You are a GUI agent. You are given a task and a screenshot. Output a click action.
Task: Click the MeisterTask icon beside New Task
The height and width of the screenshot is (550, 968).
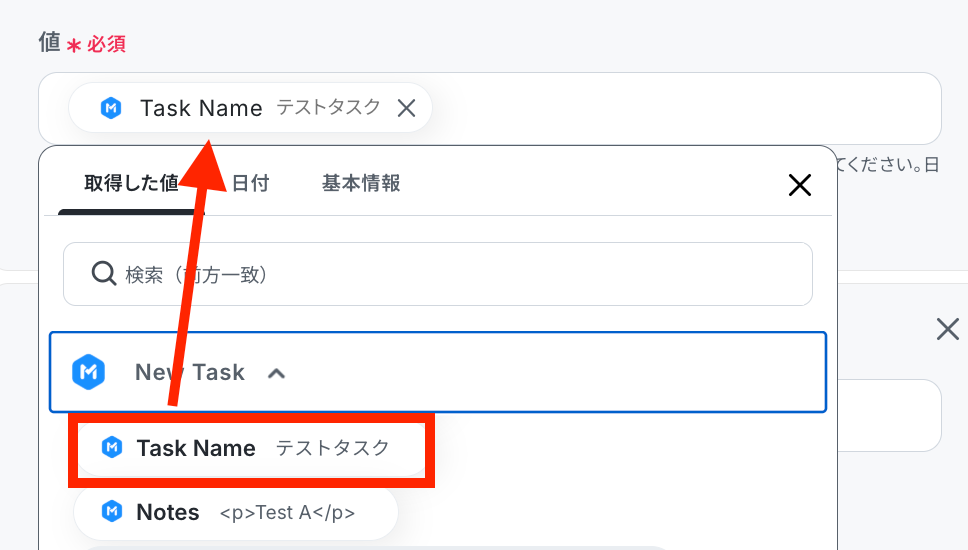(x=89, y=372)
